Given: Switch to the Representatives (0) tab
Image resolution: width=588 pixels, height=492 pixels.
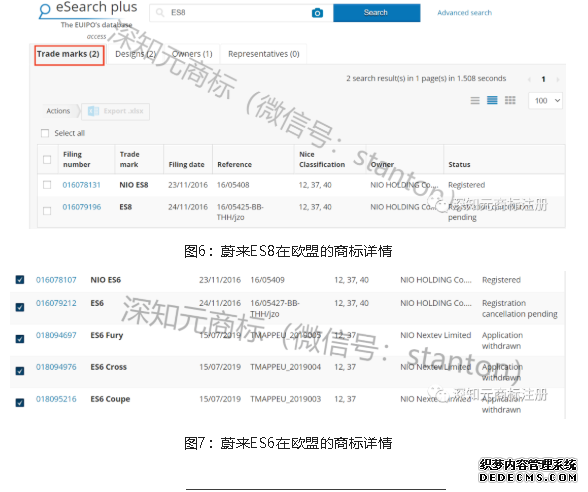Looking at the screenshot, I should click(x=264, y=54).
